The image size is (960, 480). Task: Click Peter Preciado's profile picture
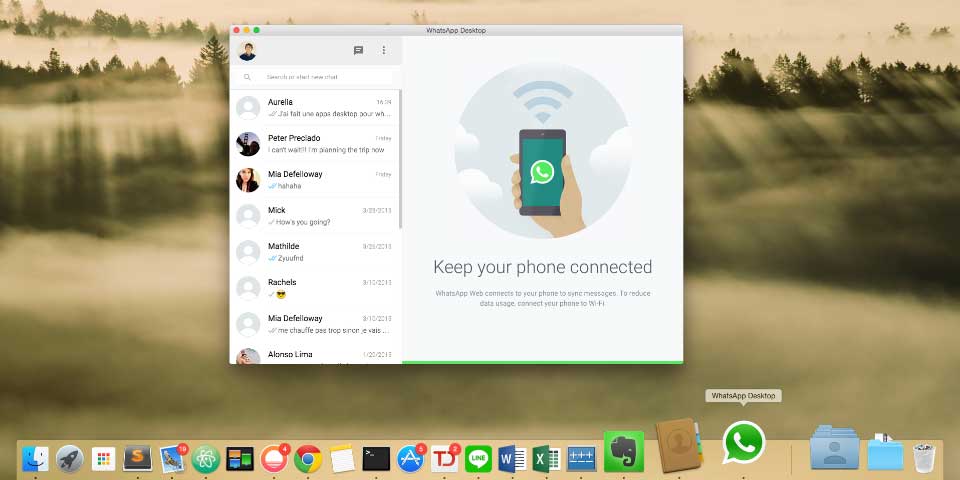click(x=248, y=144)
